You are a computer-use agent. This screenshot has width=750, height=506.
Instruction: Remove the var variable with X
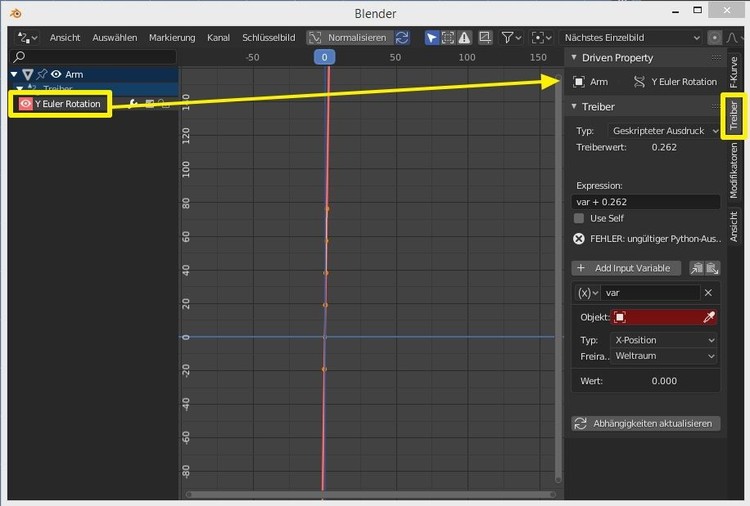point(708,293)
